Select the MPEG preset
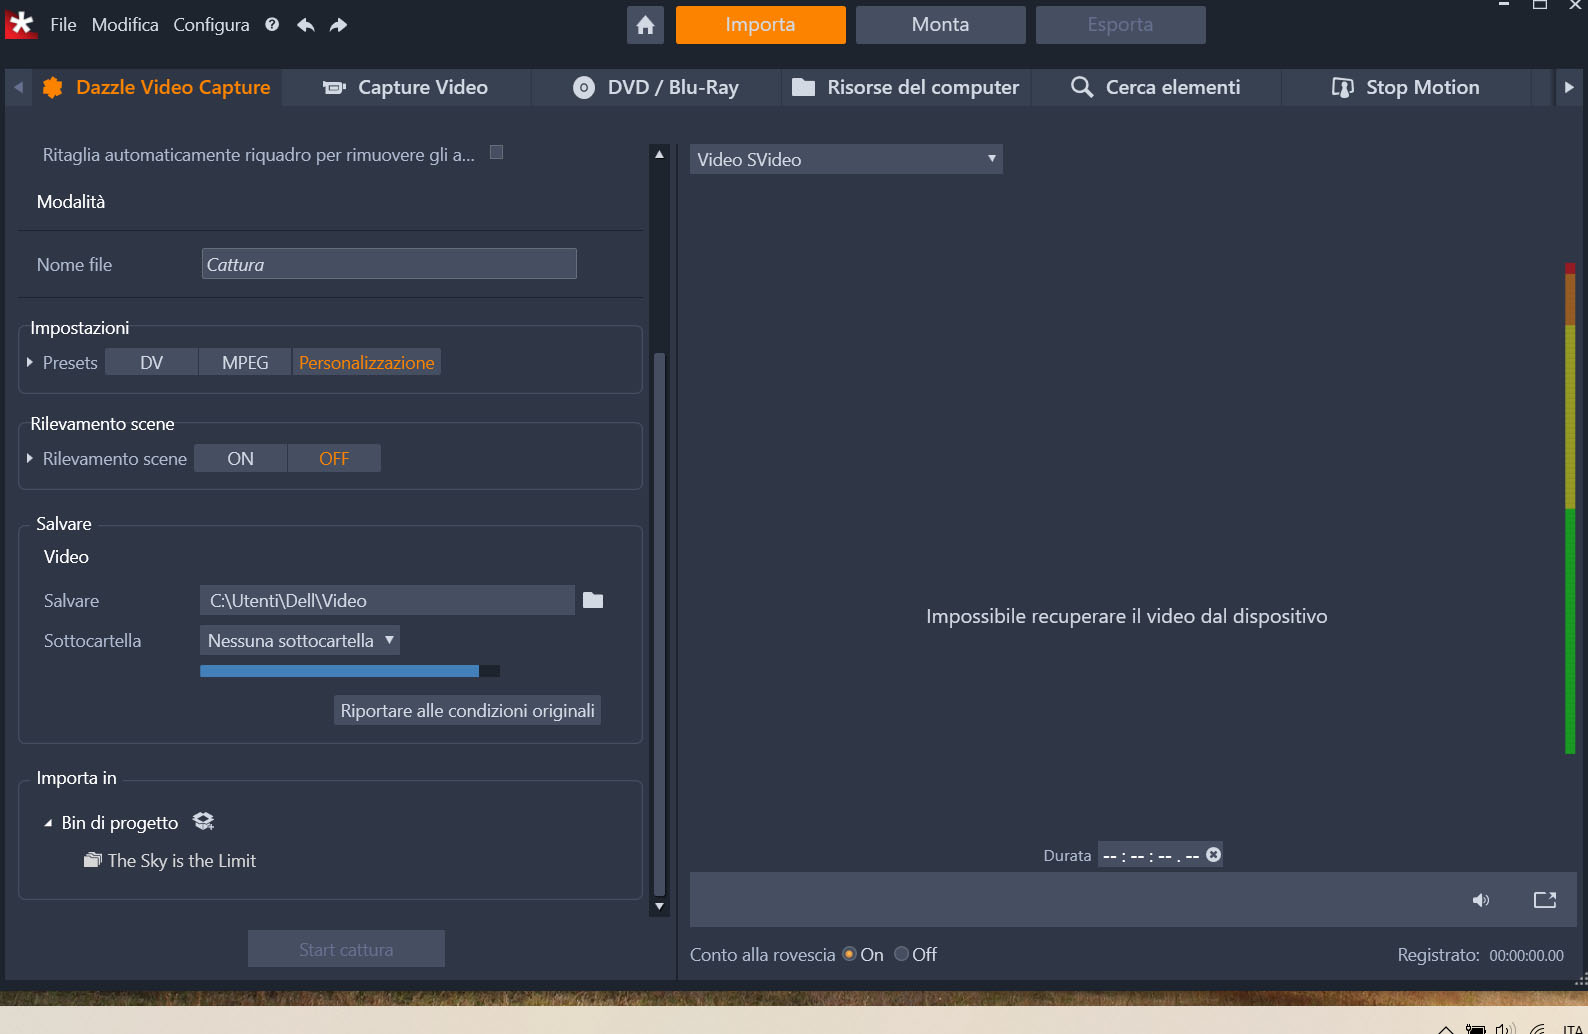 pos(245,362)
